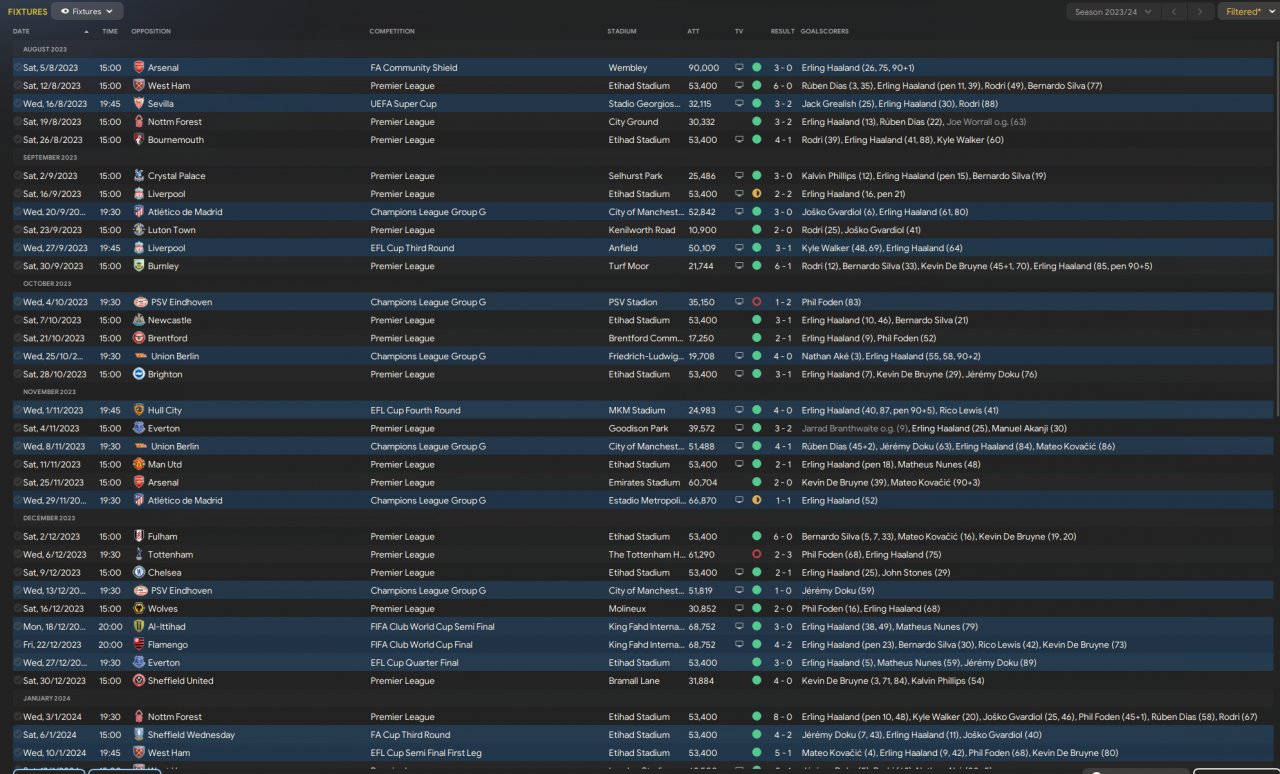Click the PSV Eindhoven badge on 4/10/2023
The image size is (1280, 774).
(x=139, y=302)
